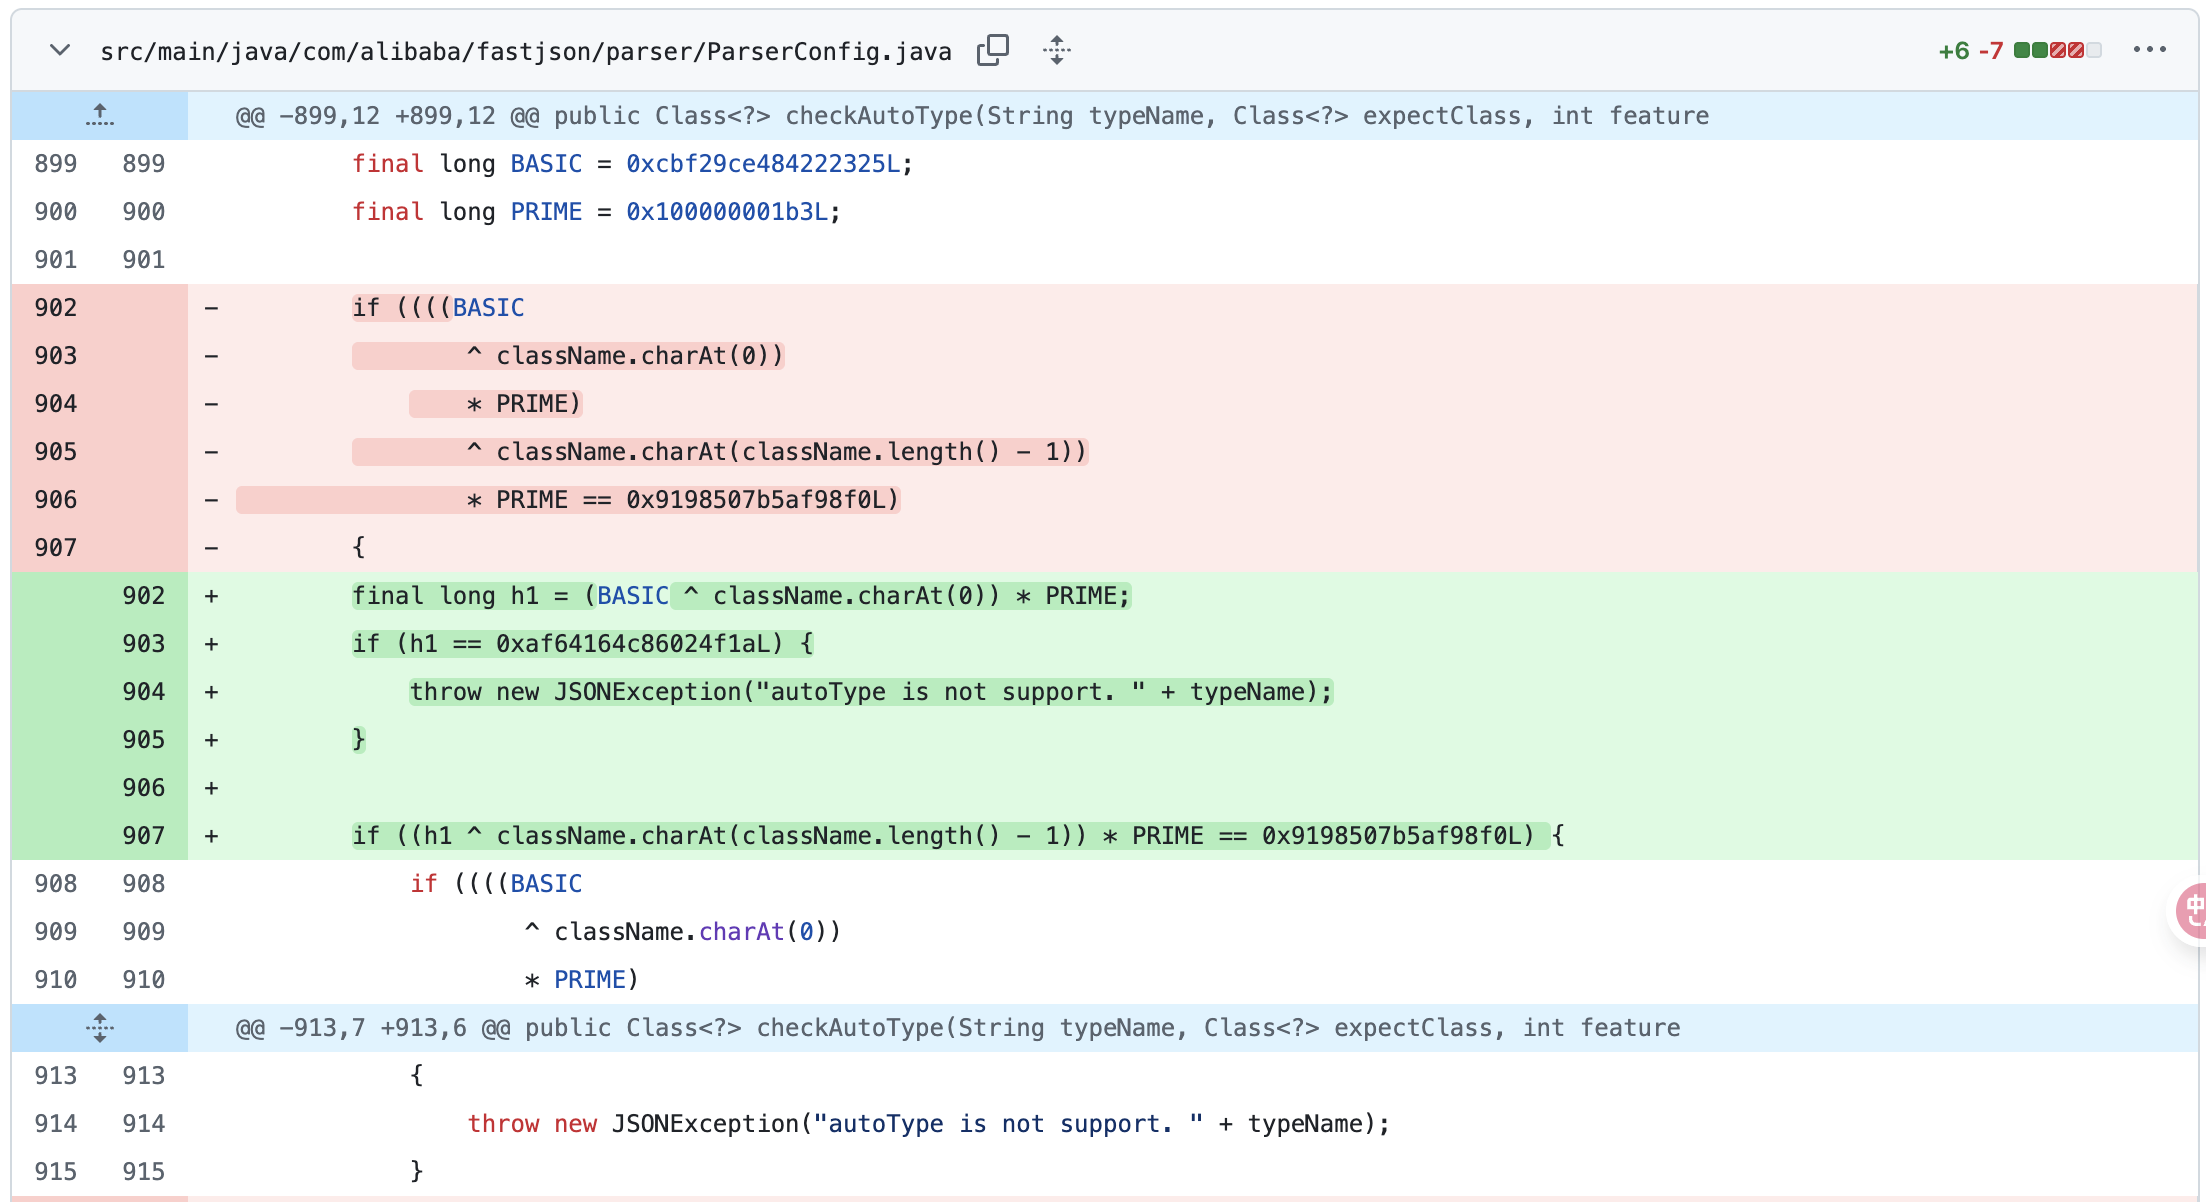
Task: Open the ParserConfig.java file path link
Action: (x=526, y=52)
